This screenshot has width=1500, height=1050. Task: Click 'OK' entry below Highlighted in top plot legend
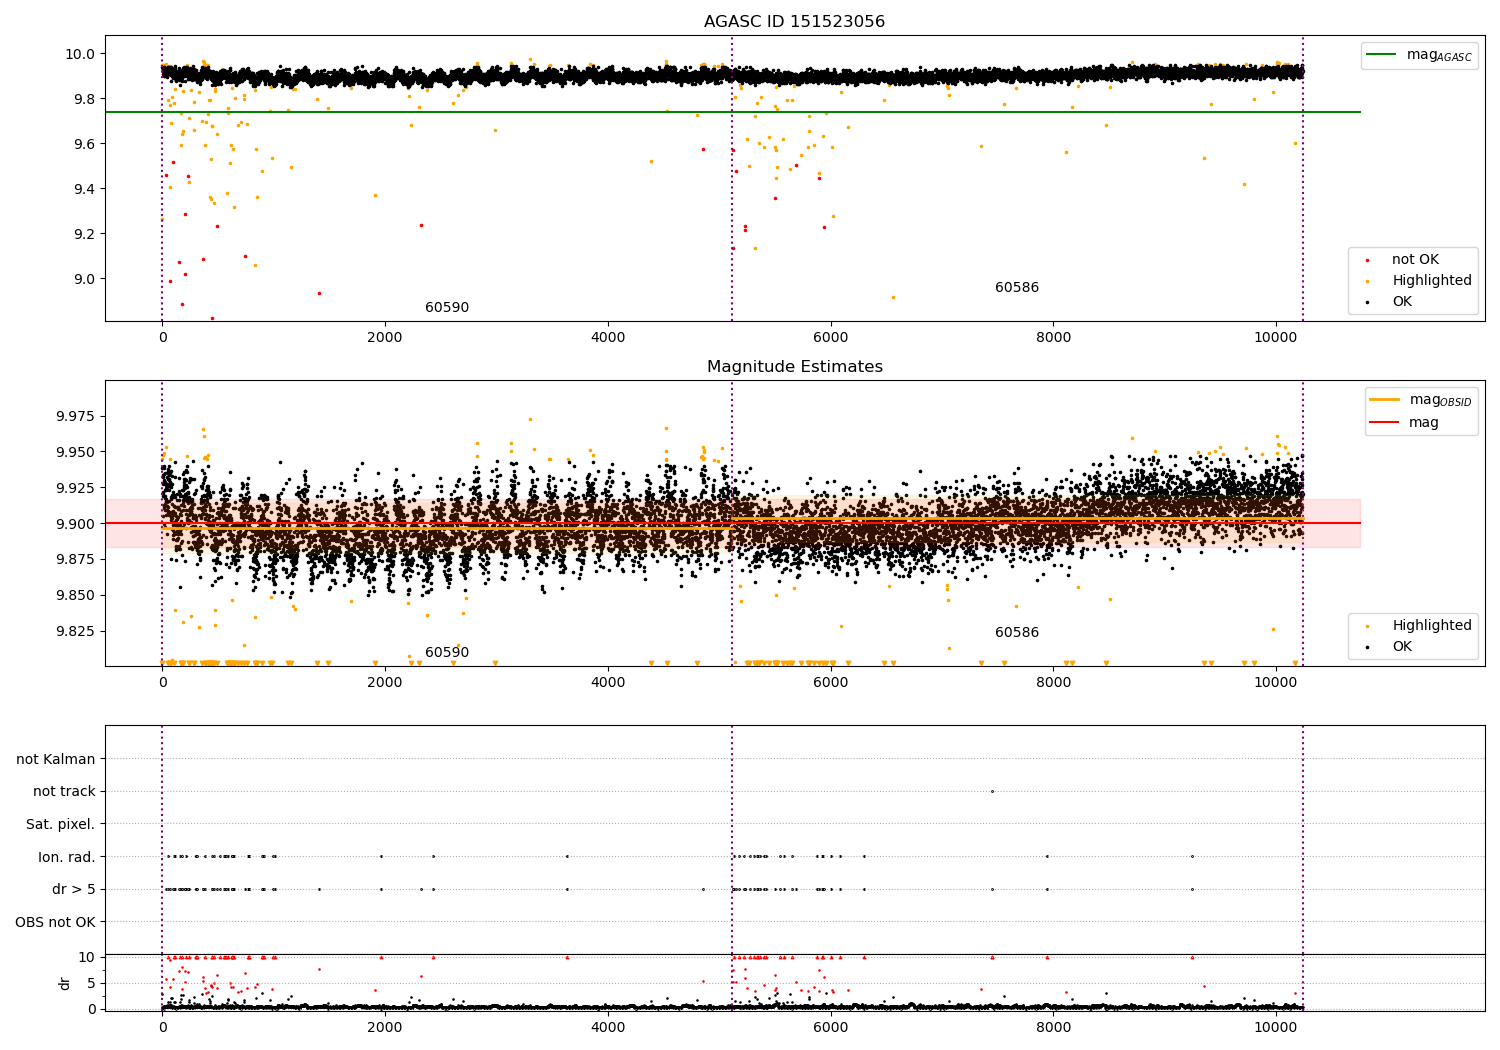pyautogui.click(x=1402, y=302)
